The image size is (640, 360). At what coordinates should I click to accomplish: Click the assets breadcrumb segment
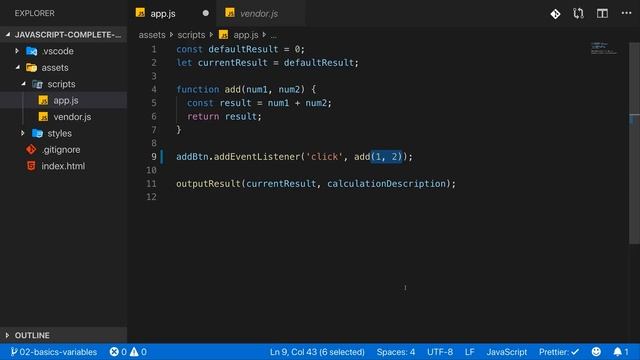[x=152, y=35]
